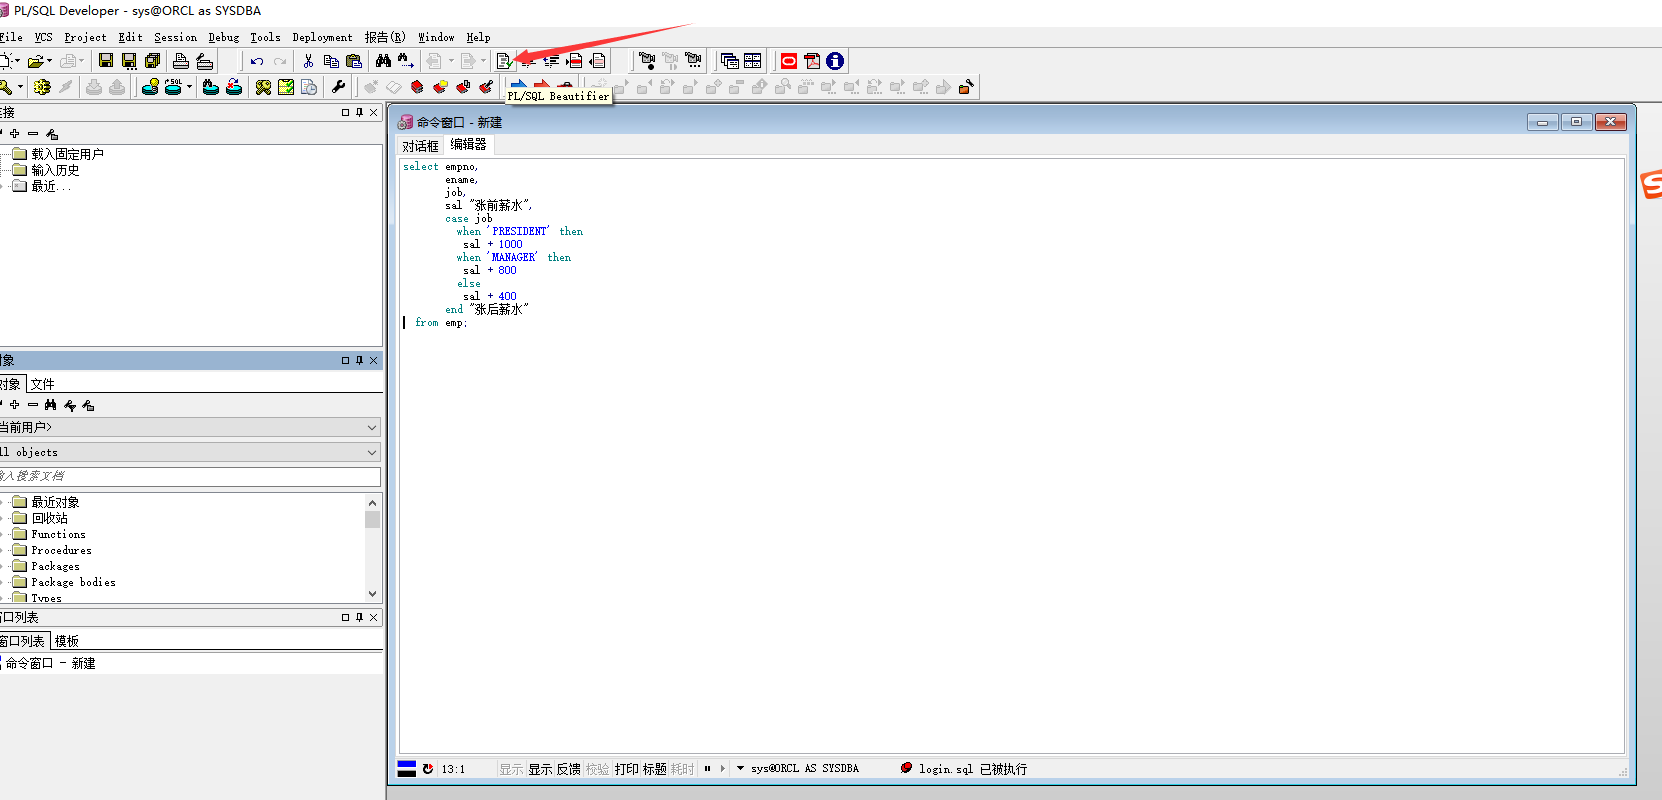Open the Tools menu

265,37
